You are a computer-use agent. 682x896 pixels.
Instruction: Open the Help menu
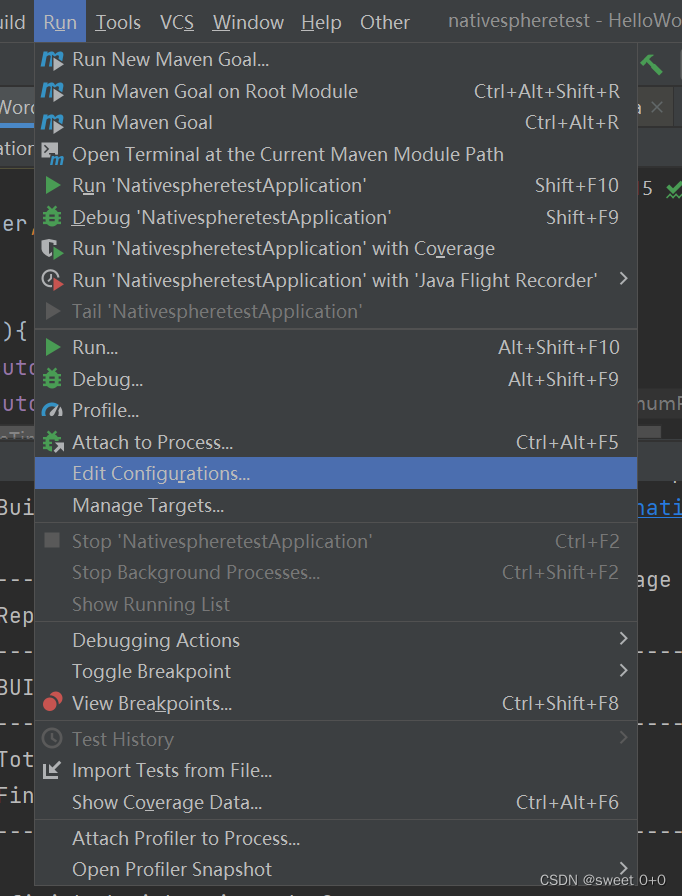[x=321, y=22]
